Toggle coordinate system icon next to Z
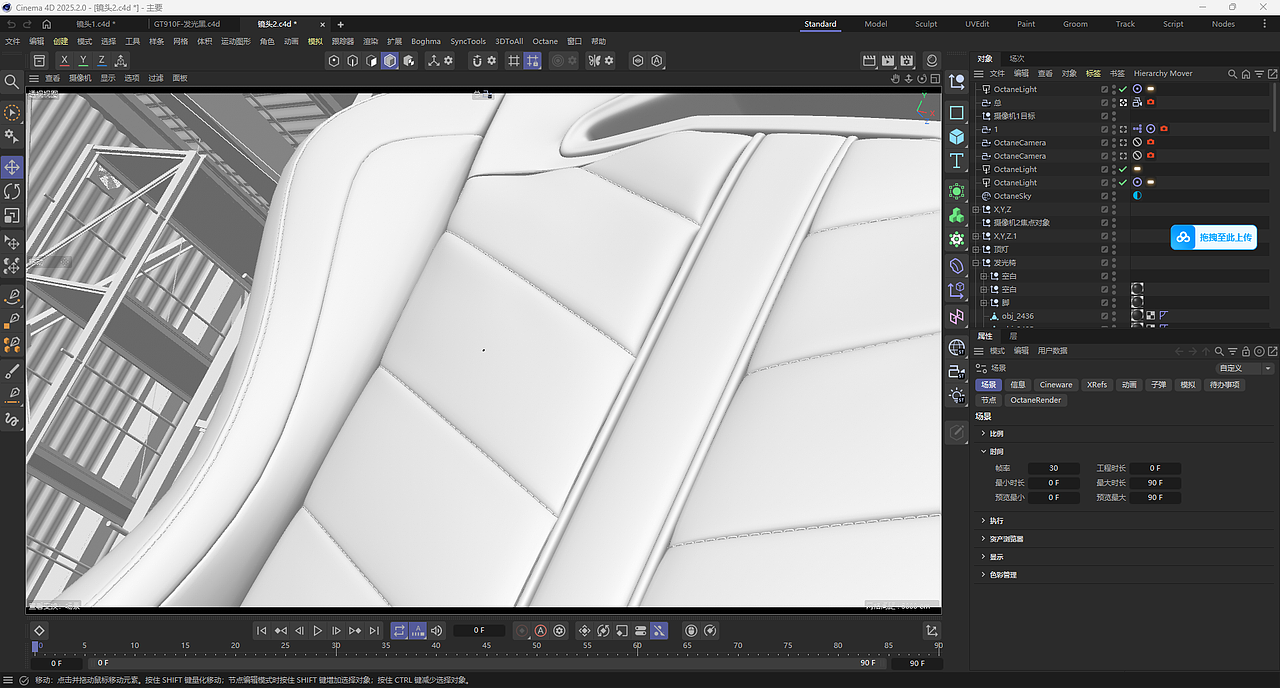The width and height of the screenshot is (1280, 688). click(121, 61)
